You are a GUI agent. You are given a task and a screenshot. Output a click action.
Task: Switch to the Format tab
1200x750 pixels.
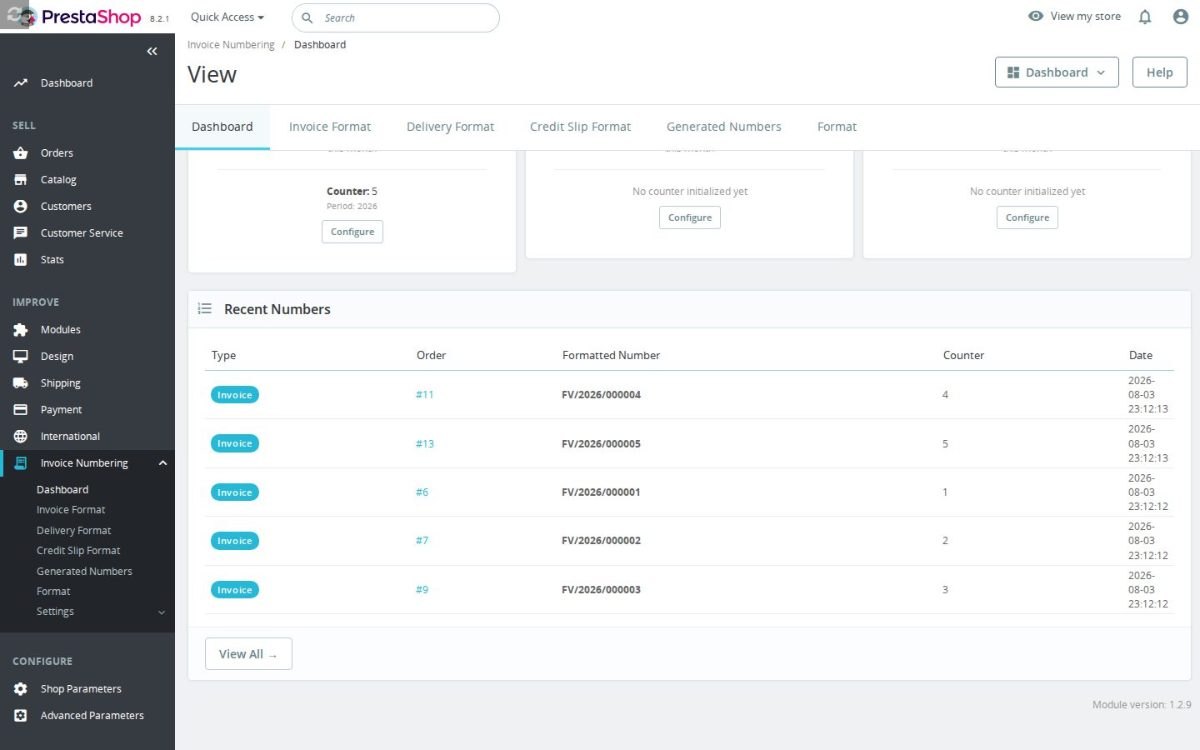(x=837, y=127)
